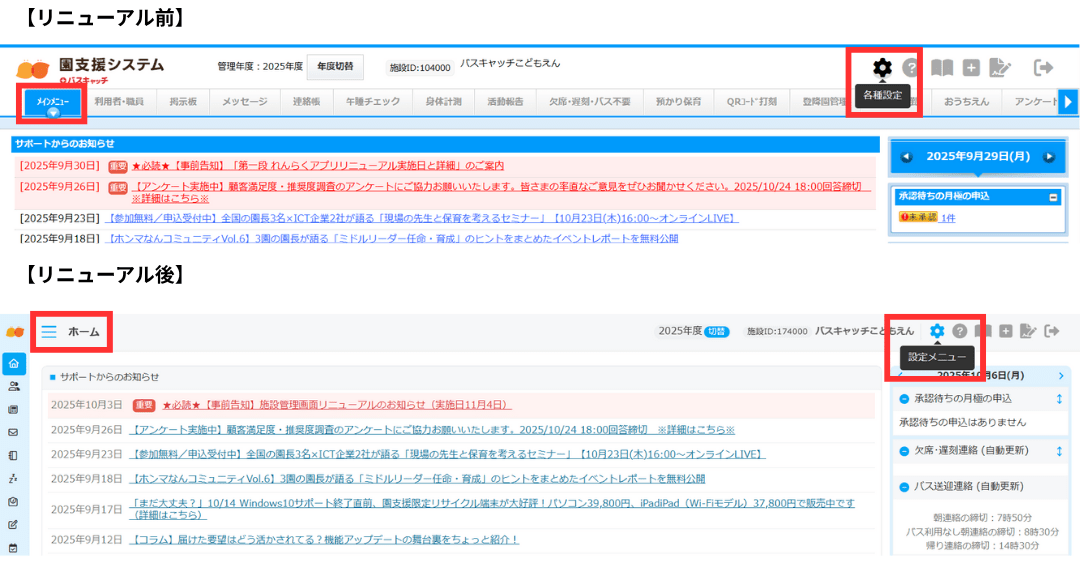Viewport: 1080px width, 566px height.
Task: Click the help question mark in new header
Action: click(x=960, y=331)
